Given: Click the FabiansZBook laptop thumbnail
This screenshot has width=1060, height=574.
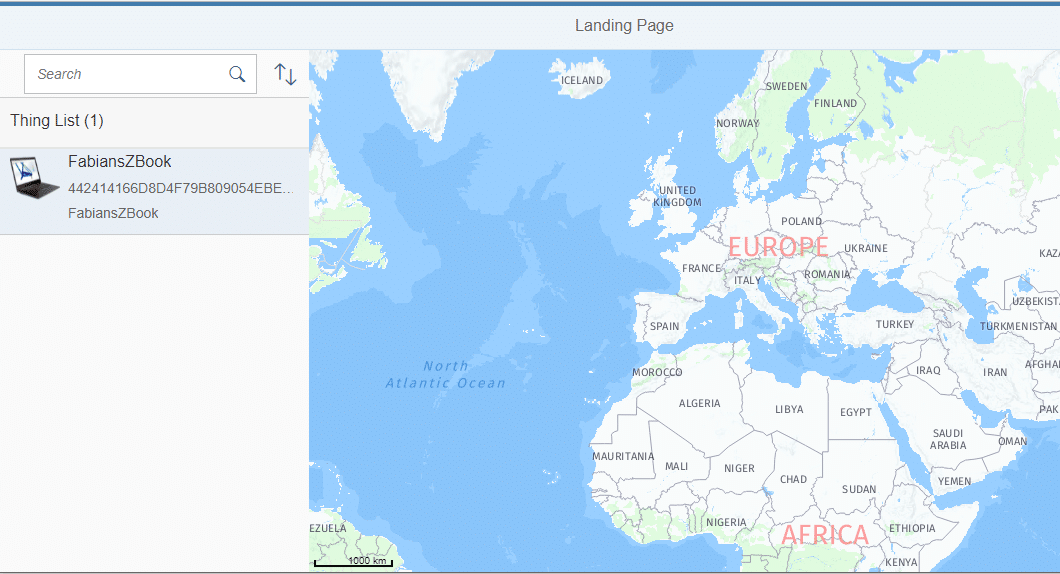Looking at the screenshot, I should 35,177.
